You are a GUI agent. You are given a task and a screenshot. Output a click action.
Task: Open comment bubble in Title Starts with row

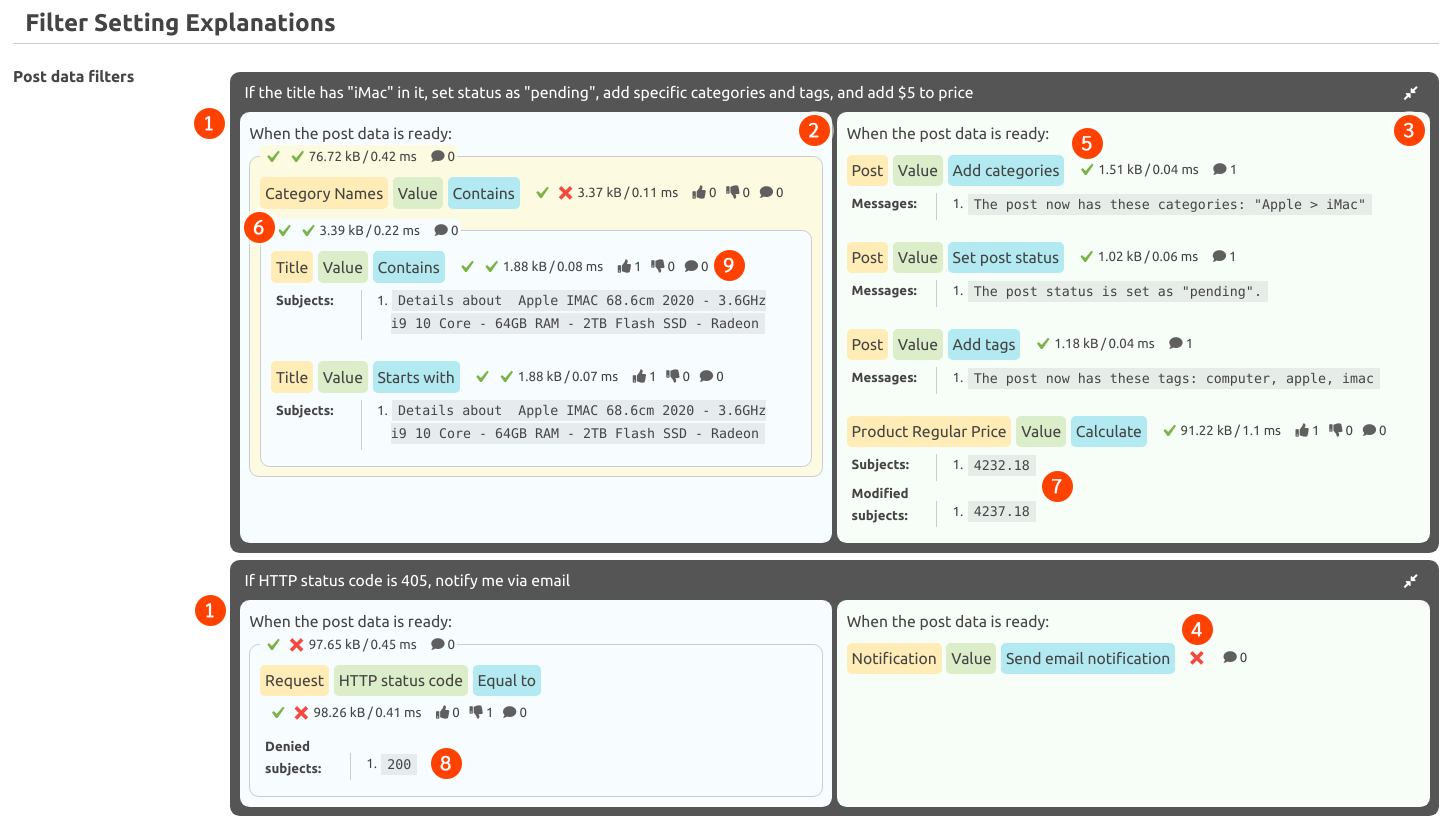click(707, 377)
